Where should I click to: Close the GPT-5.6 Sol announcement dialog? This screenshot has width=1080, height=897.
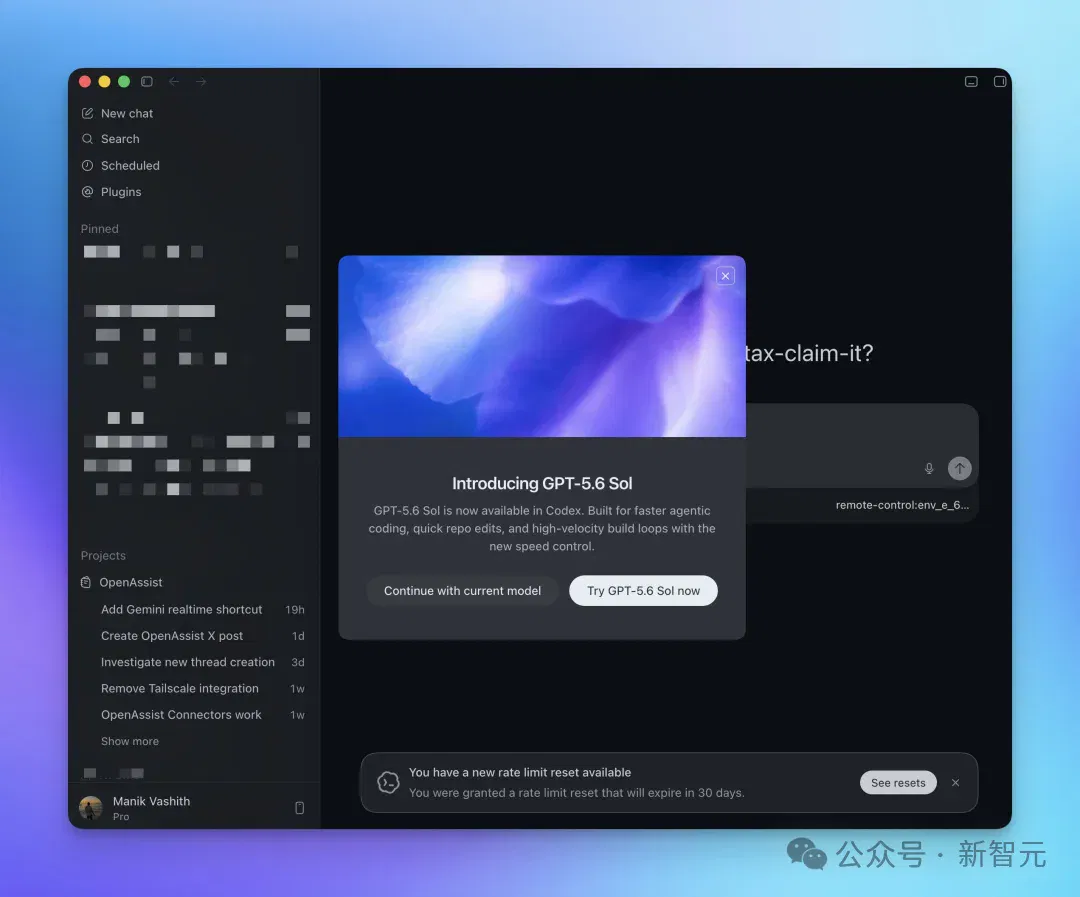click(725, 276)
